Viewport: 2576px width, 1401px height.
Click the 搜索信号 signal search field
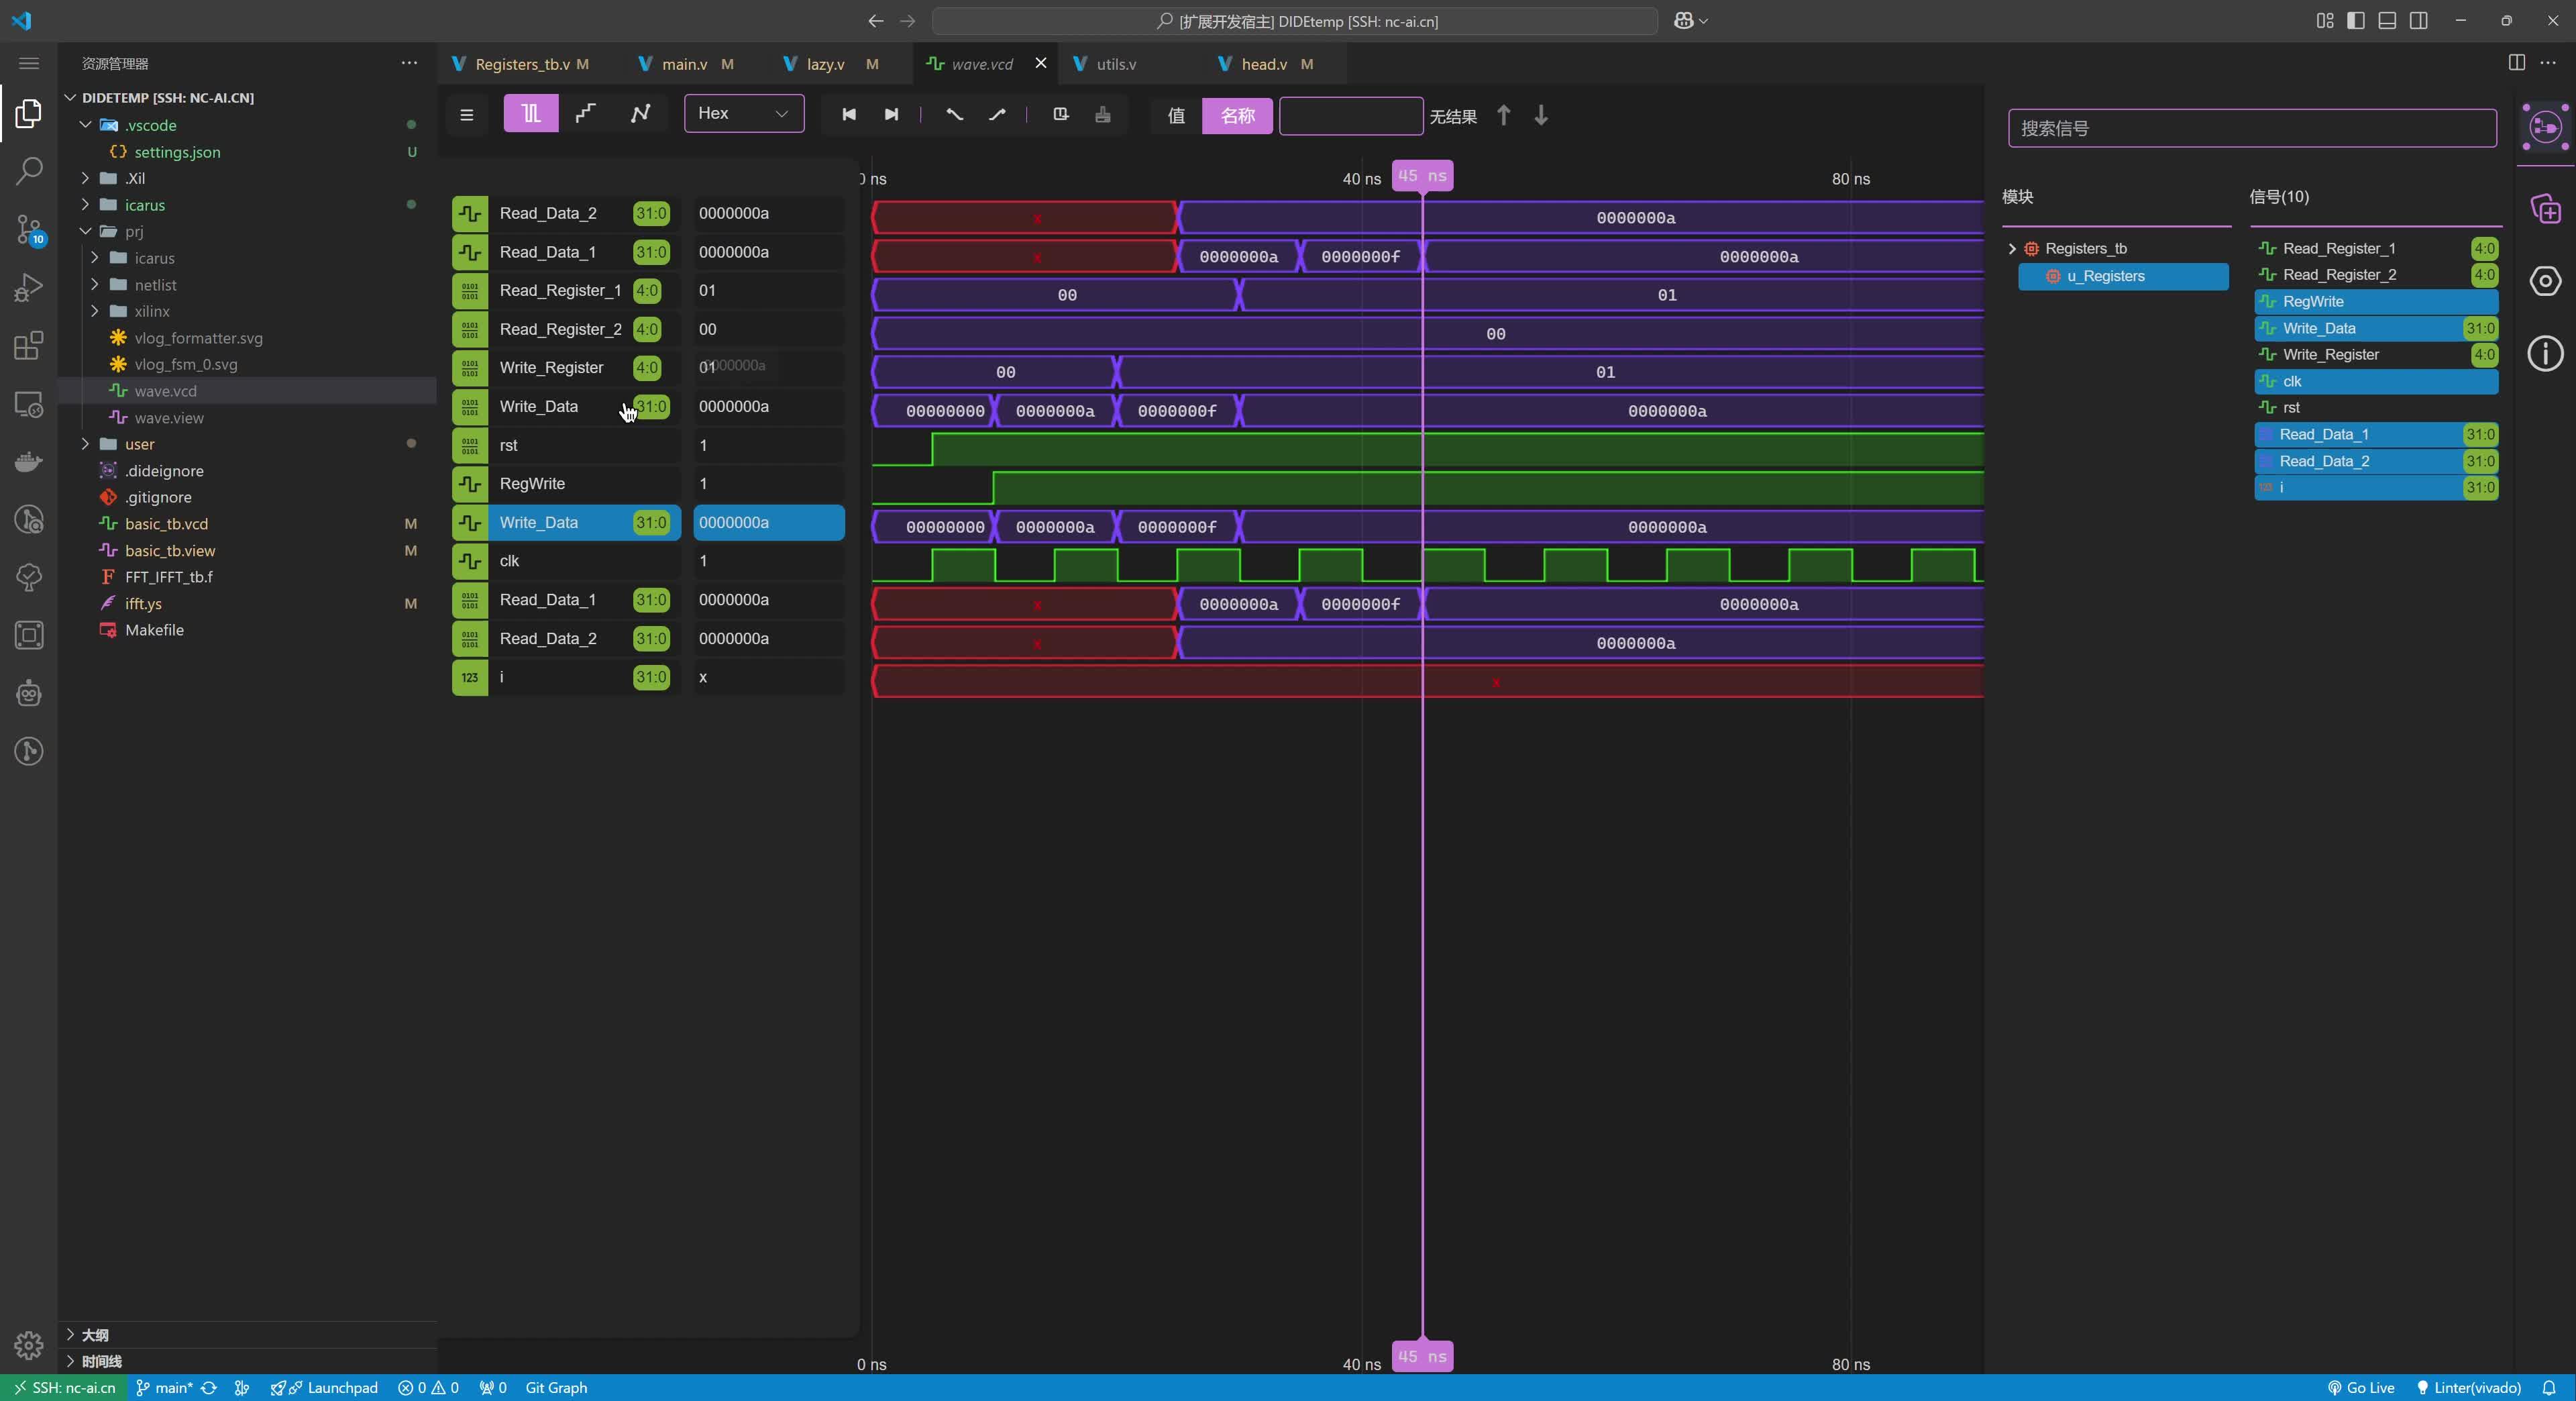[x=2251, y=127]
